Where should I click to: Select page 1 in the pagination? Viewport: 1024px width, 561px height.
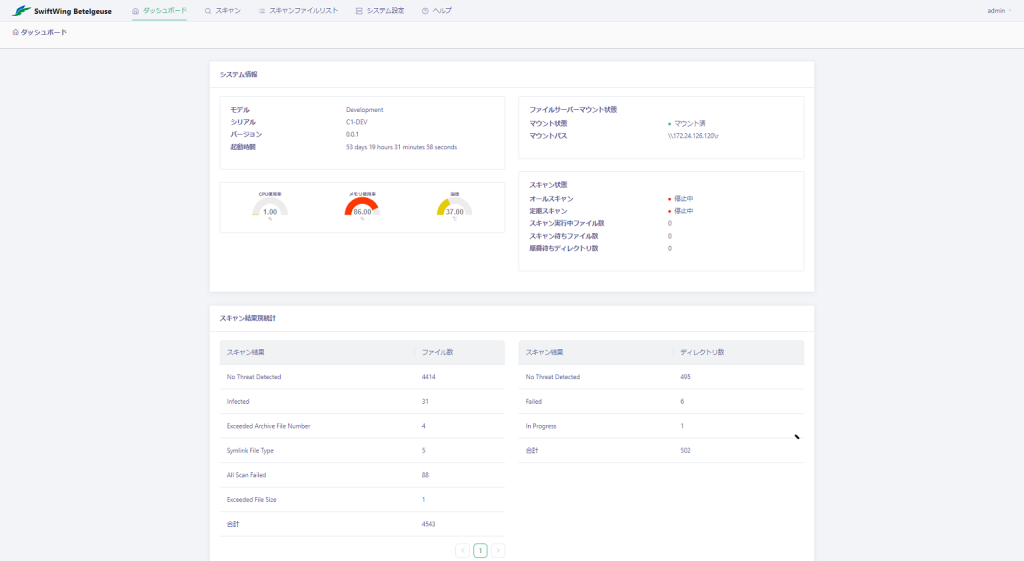(x=480, y=551)
